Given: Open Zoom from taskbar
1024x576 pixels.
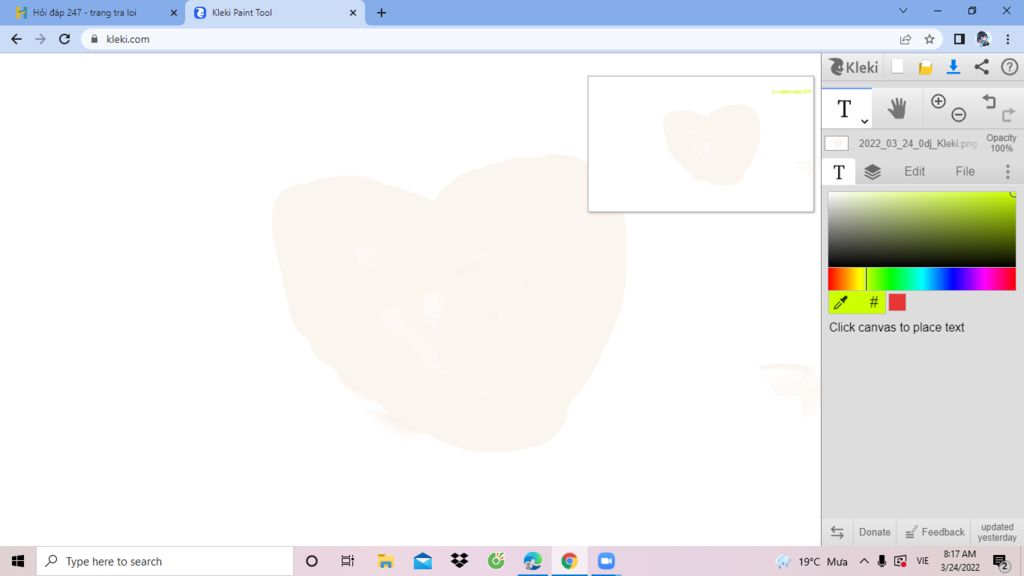Looking at the screenshot, I should (606, 561).
